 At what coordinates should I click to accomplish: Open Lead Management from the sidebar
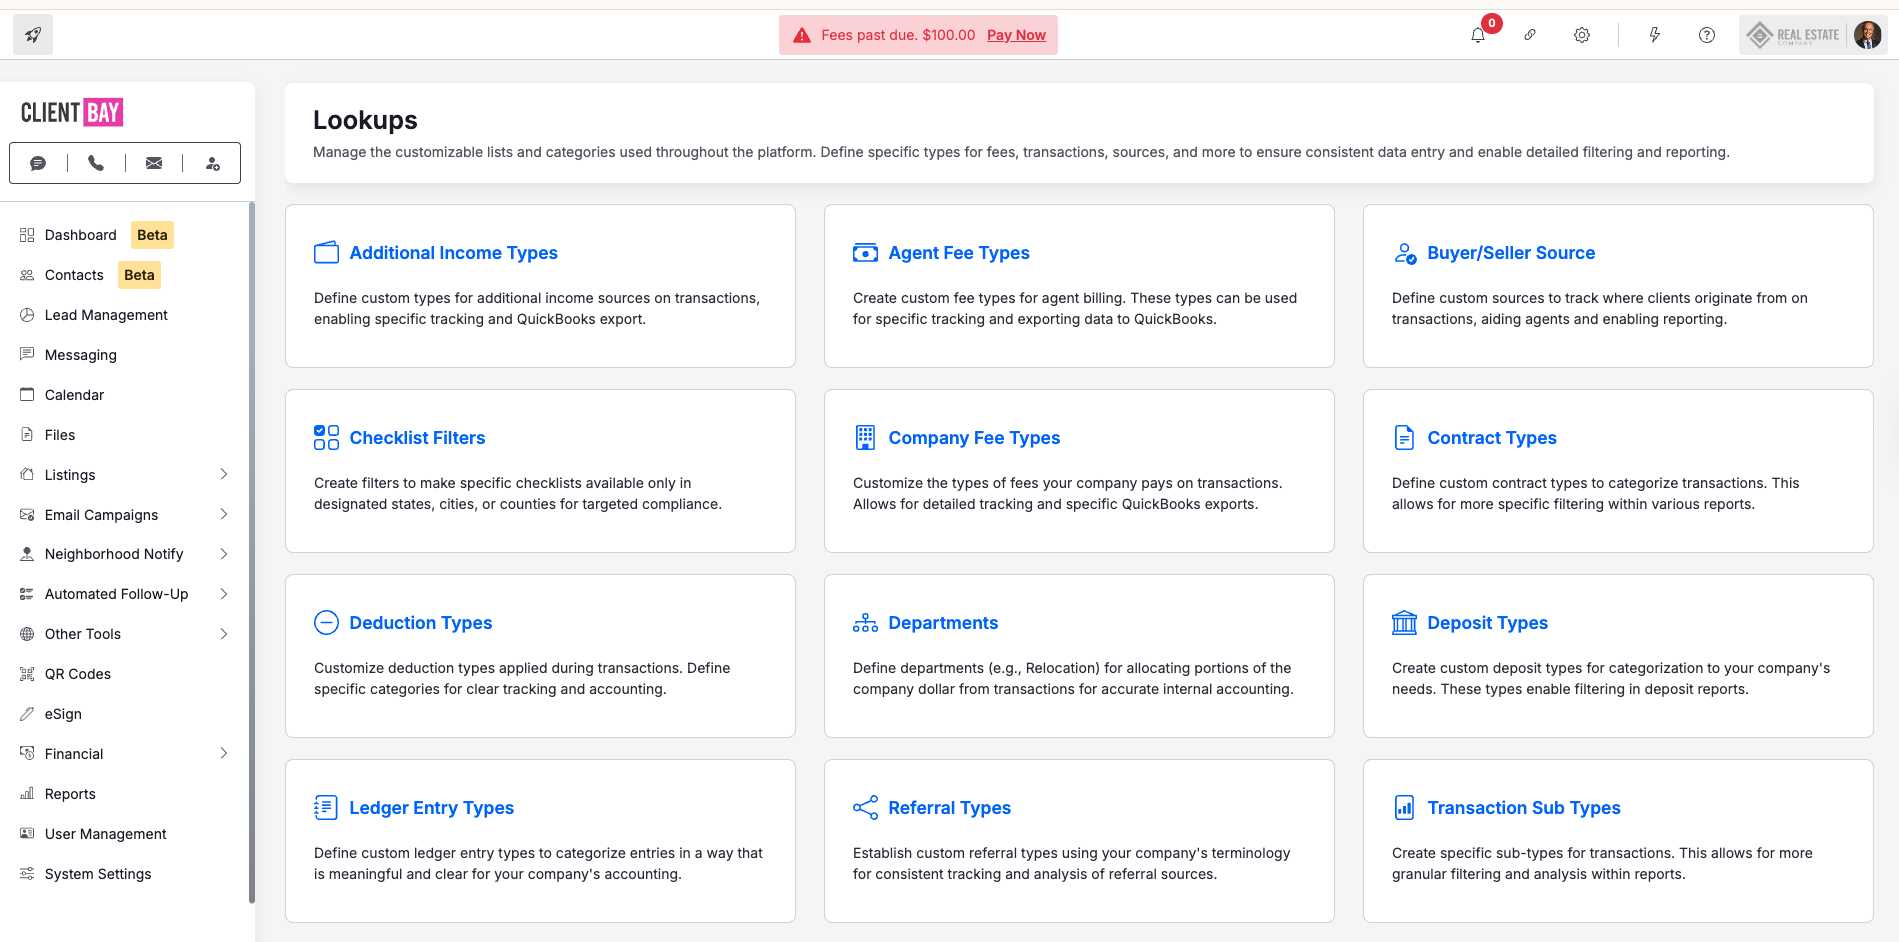(x=106, y=315)
